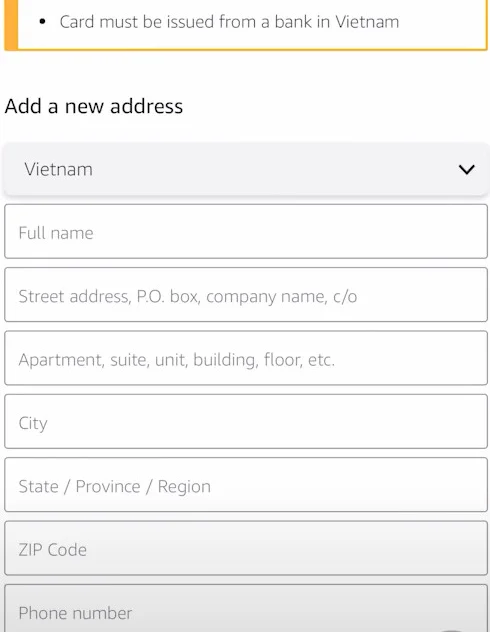
Task: Click the 'ZIP Code' placeholder label
Action: 53,550
